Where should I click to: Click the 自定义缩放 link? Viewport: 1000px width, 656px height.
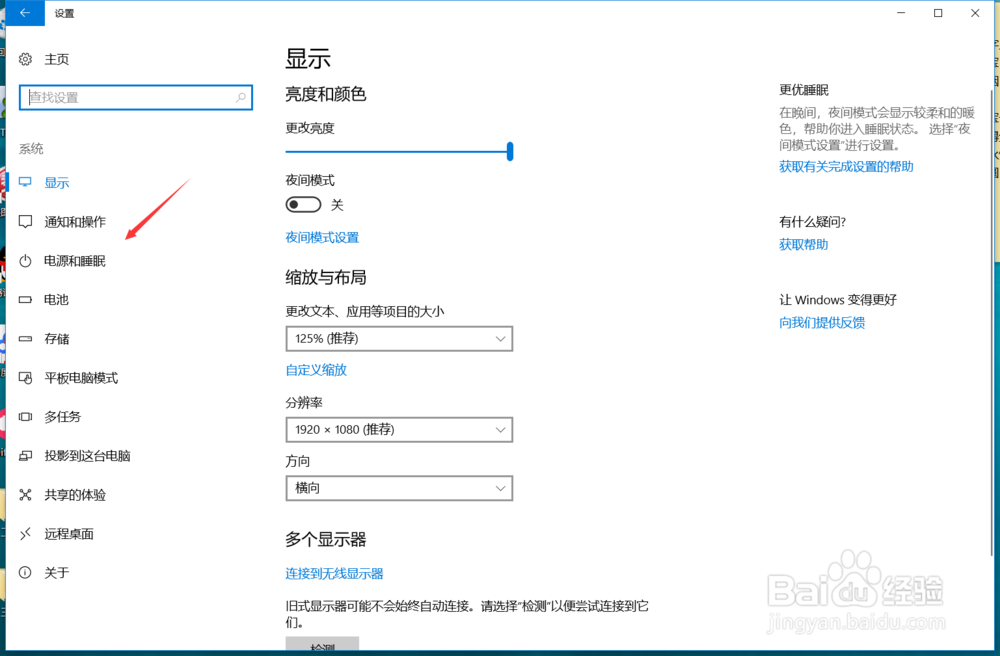coord(316,369)
